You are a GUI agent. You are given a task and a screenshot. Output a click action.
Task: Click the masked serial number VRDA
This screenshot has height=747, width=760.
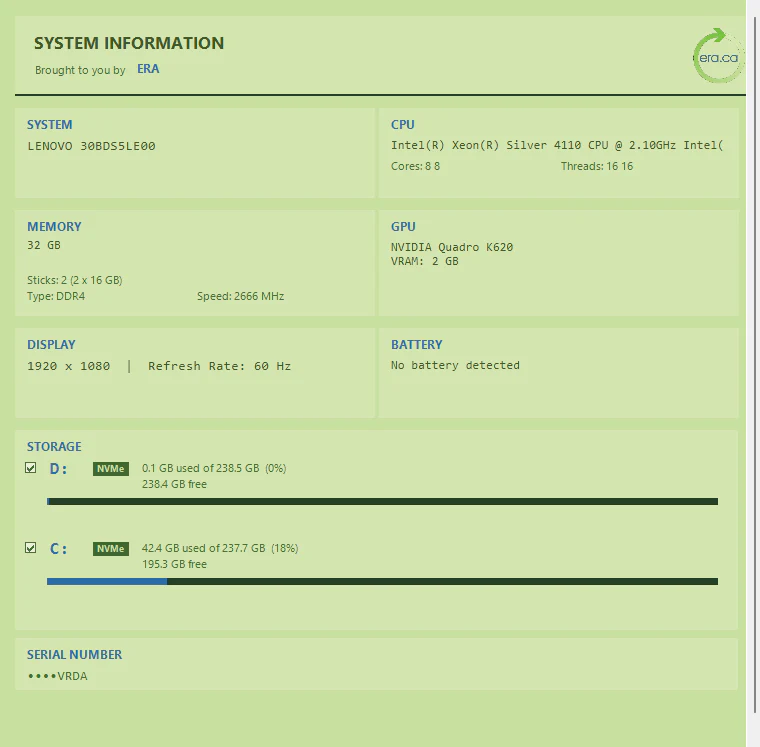click(58, 676)
